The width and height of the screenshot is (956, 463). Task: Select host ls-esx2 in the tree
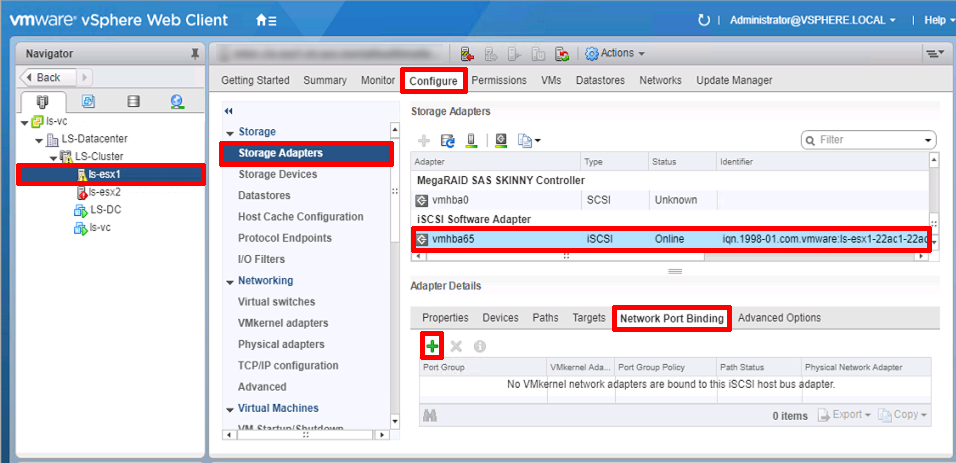(x=105, y=192)
